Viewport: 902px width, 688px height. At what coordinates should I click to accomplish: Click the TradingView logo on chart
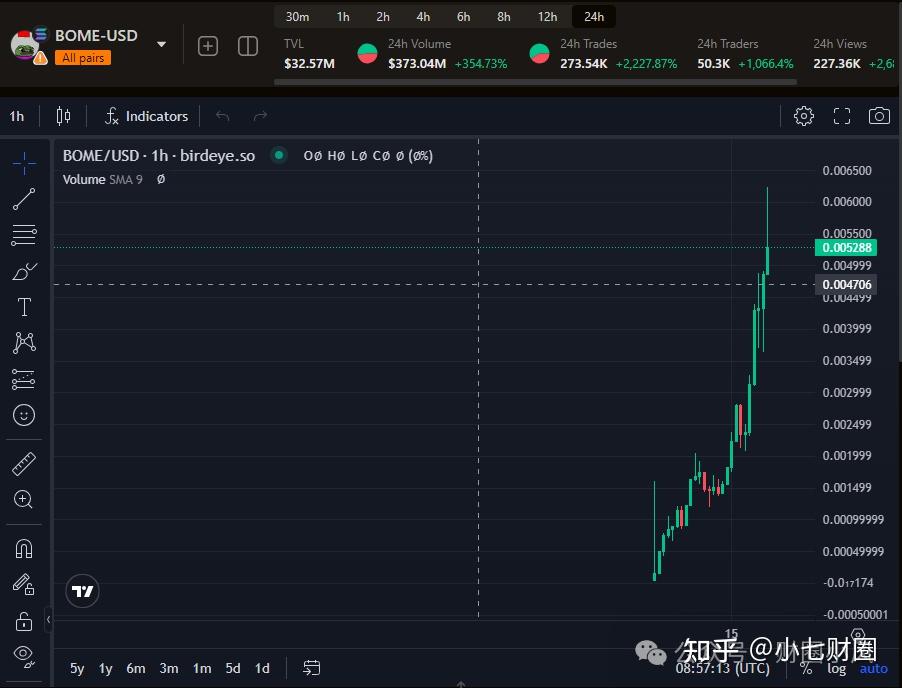point(82,591)
